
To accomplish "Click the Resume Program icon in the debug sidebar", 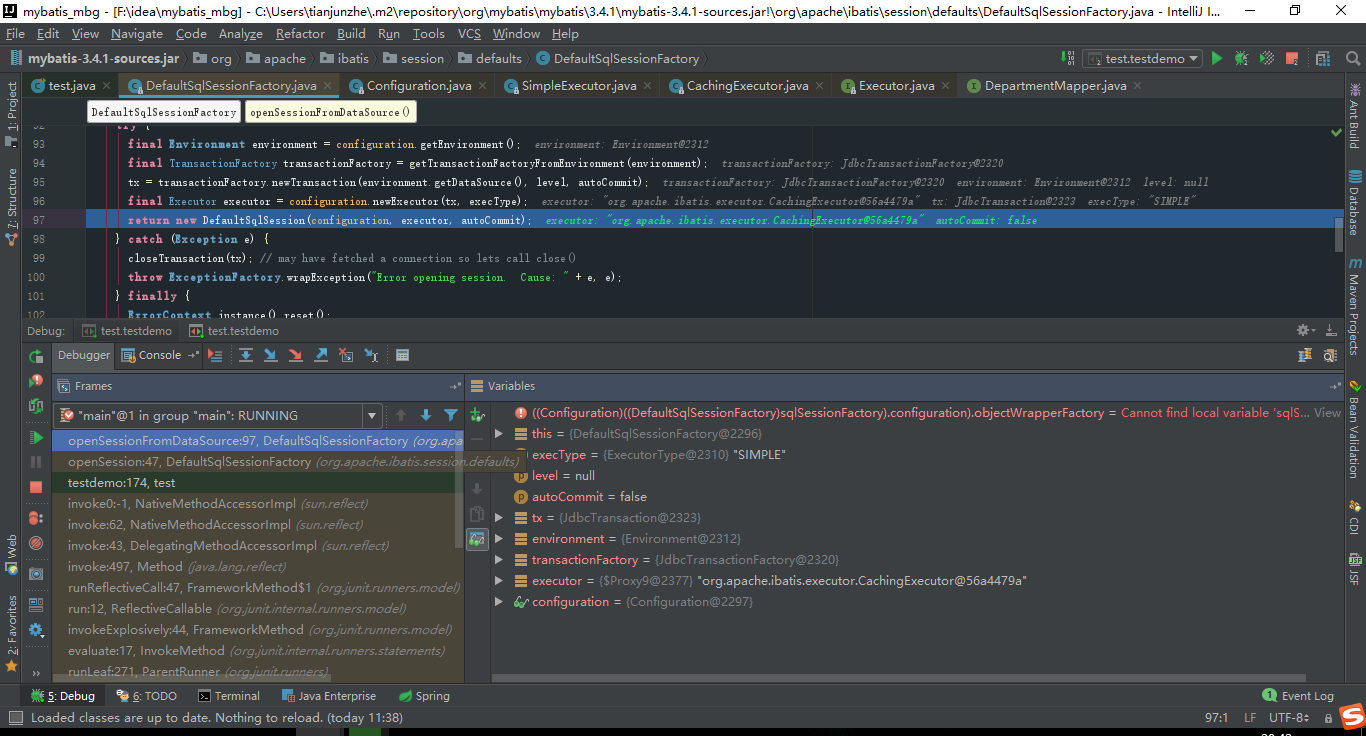I will tap(36, 437).
